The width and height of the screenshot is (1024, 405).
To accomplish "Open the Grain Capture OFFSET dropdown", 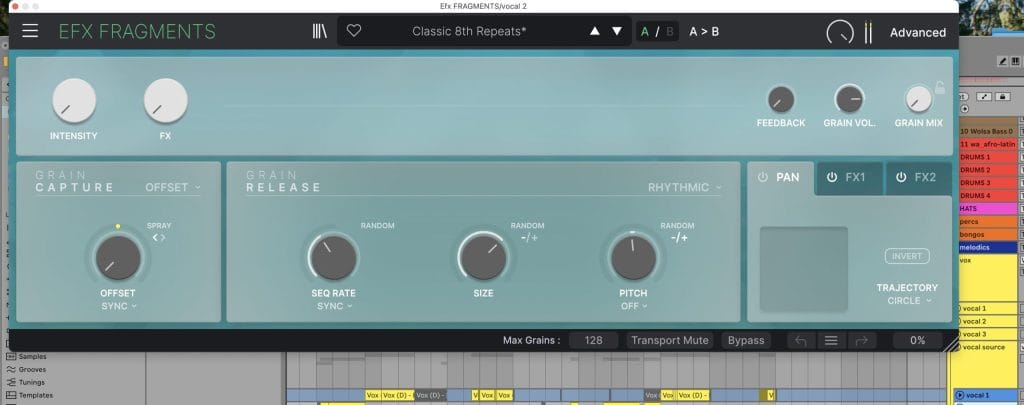I will [173, 187].
